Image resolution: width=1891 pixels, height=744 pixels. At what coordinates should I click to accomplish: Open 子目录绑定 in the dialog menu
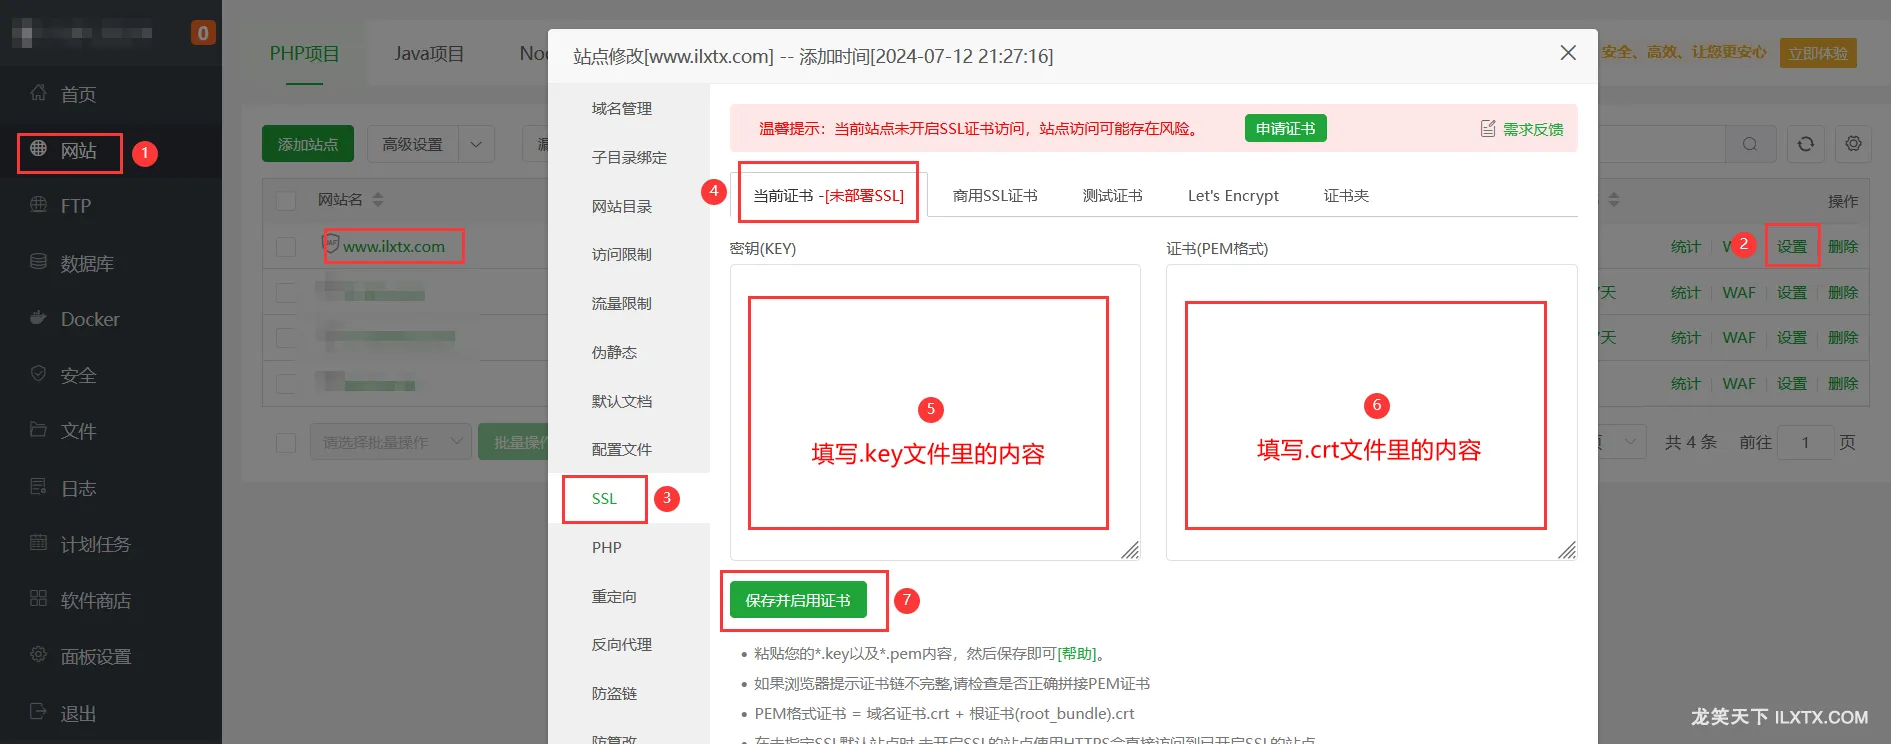tap(629, 157)
